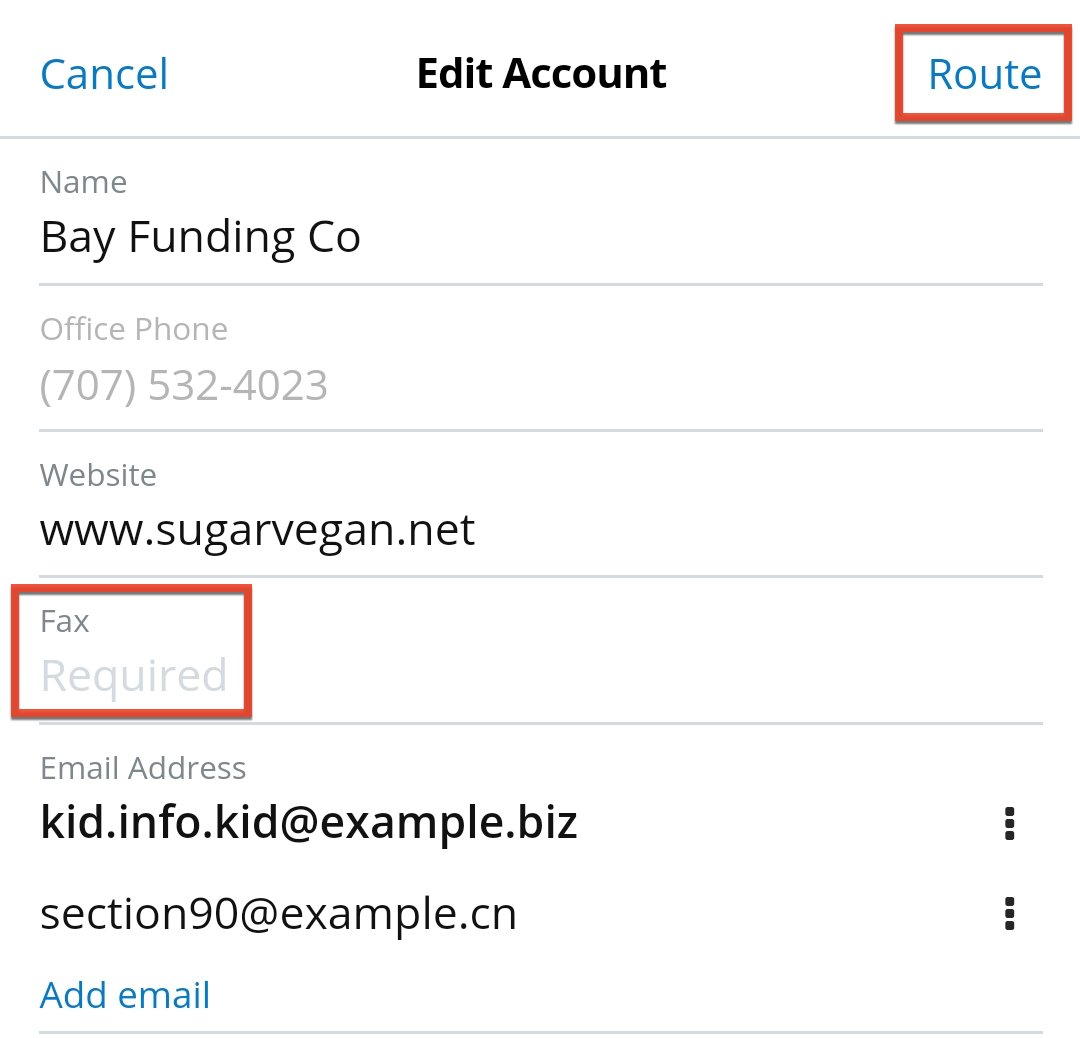Edit the secondary email section90@example.cn
This screenshot has height=1038, width=1080.
[x=278, y=913]
